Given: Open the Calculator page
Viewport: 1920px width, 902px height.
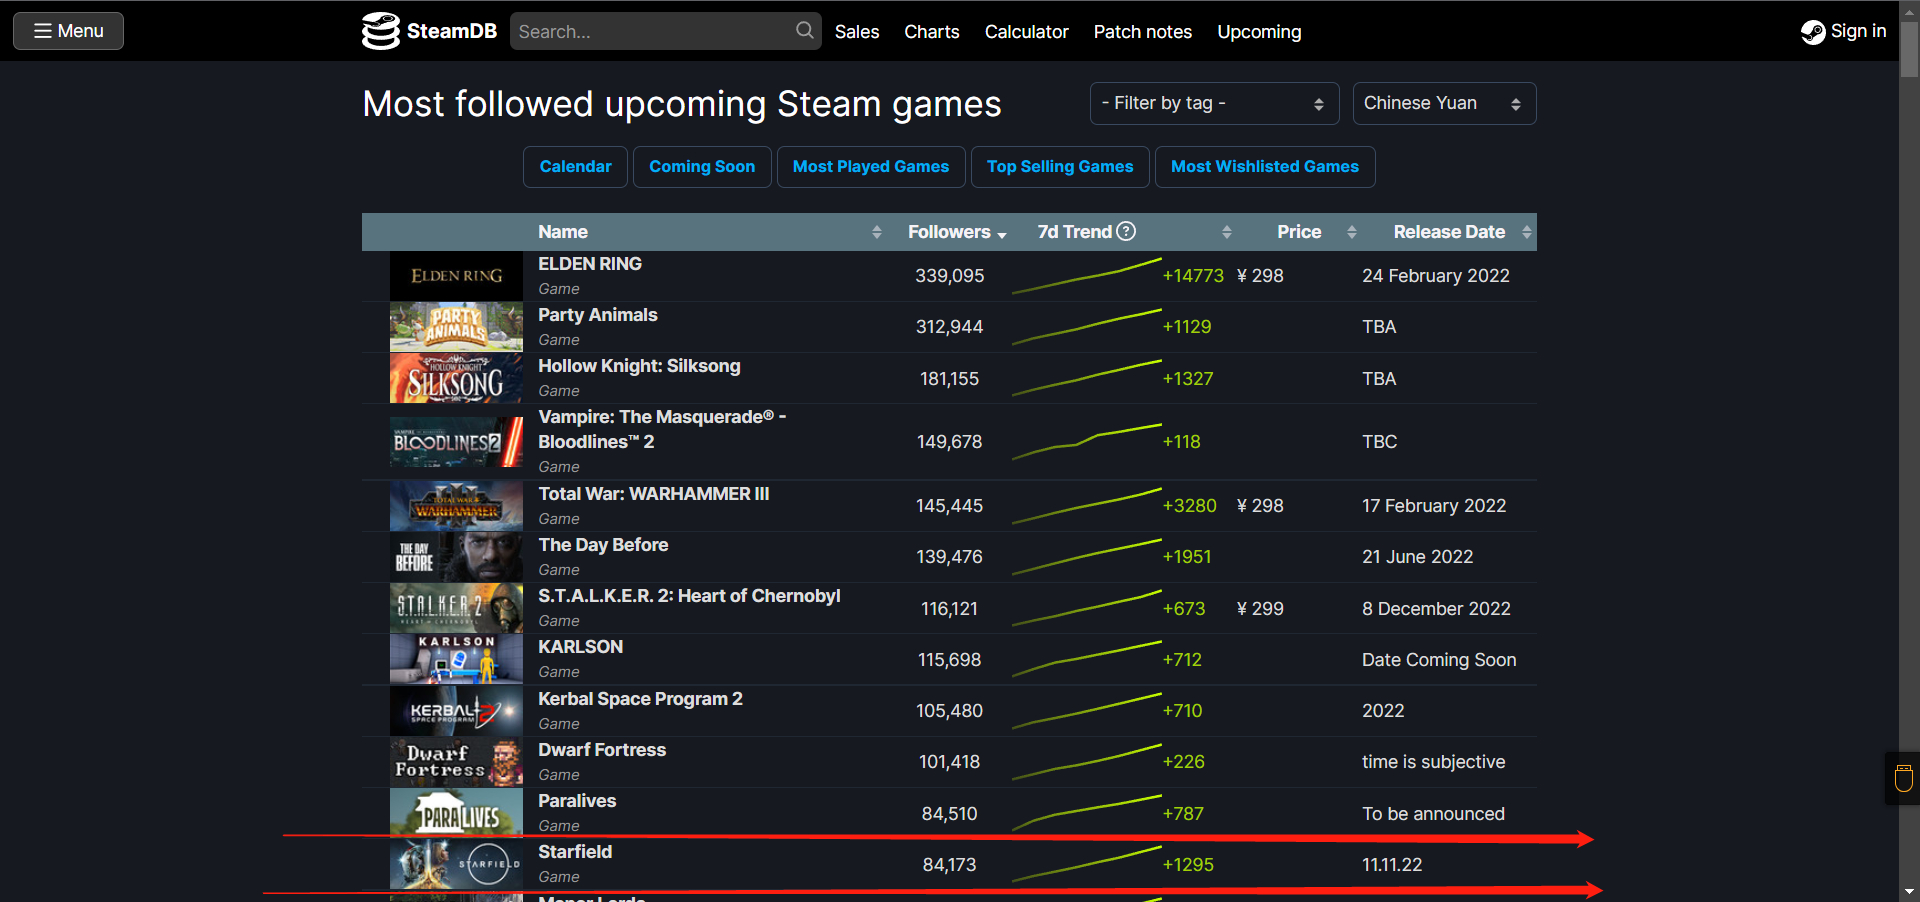Looking at the screenshot, I should (x=1026, y=32).
